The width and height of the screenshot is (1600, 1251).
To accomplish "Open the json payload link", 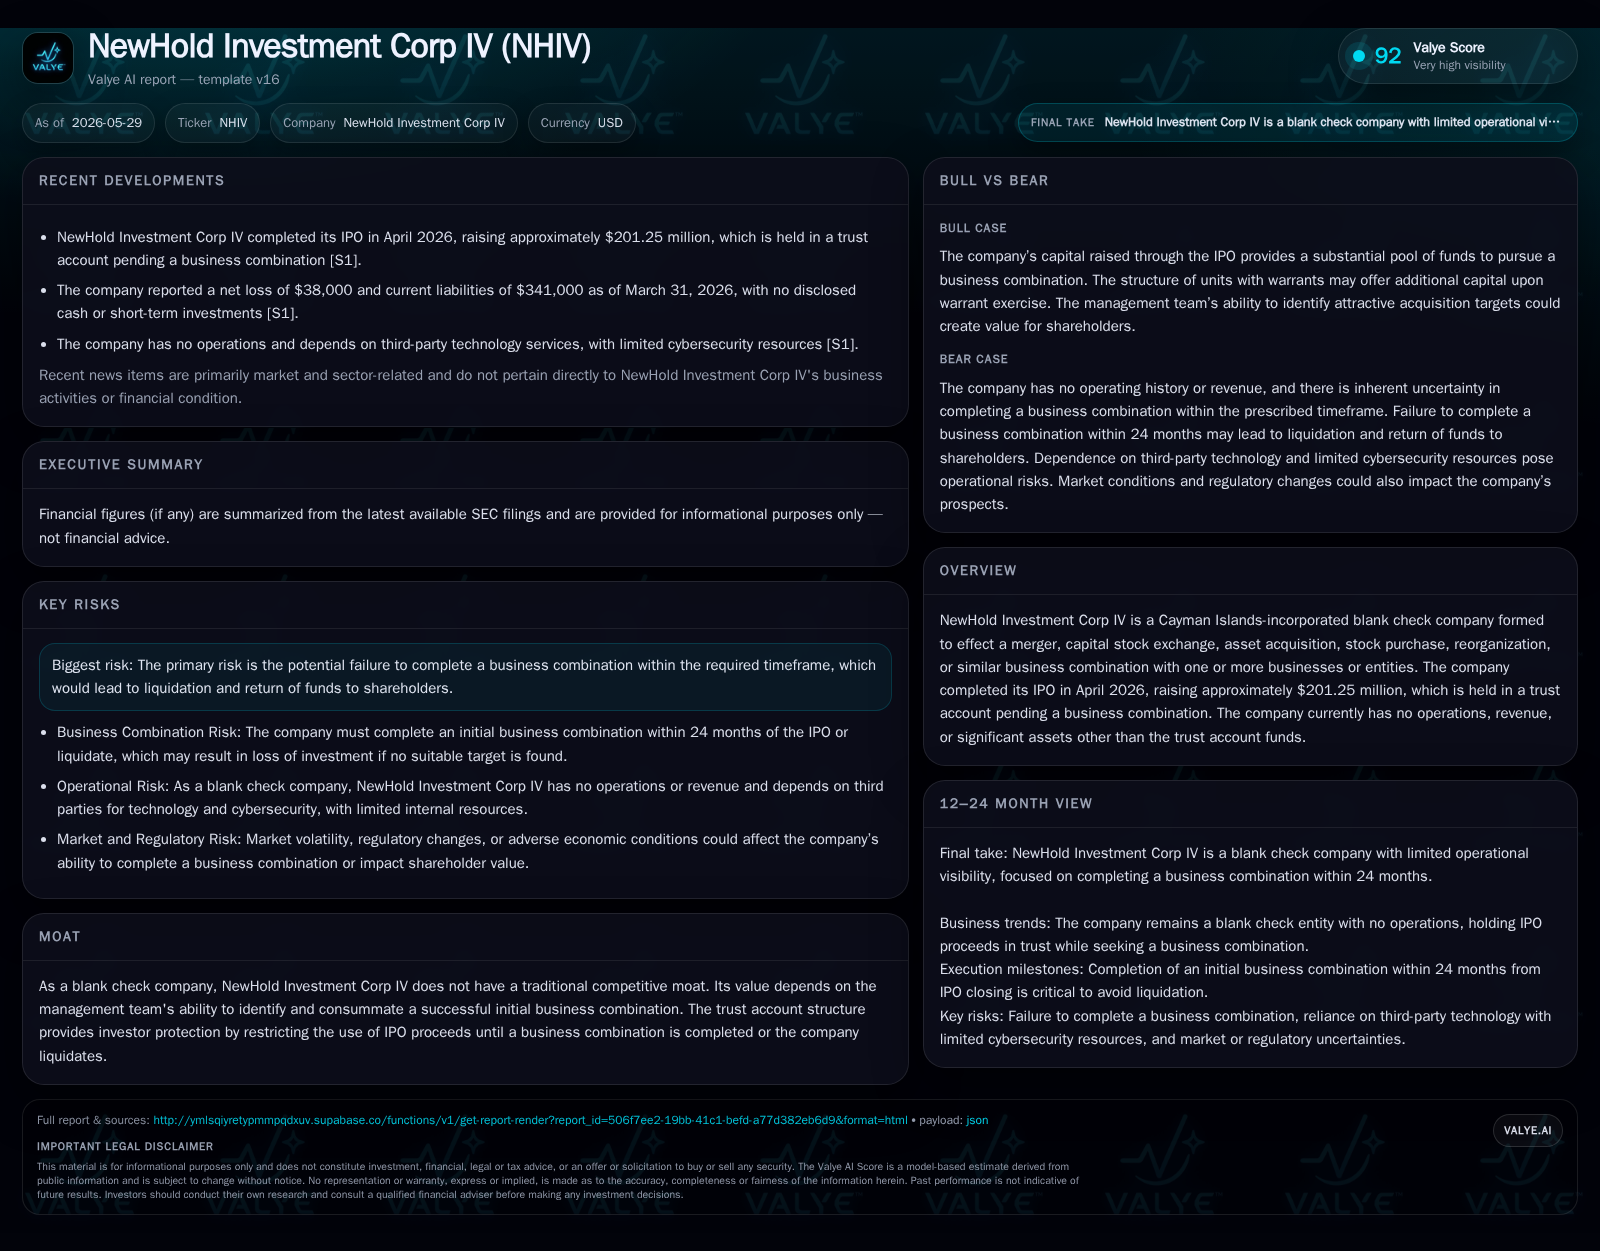I will click(977, 1120).
